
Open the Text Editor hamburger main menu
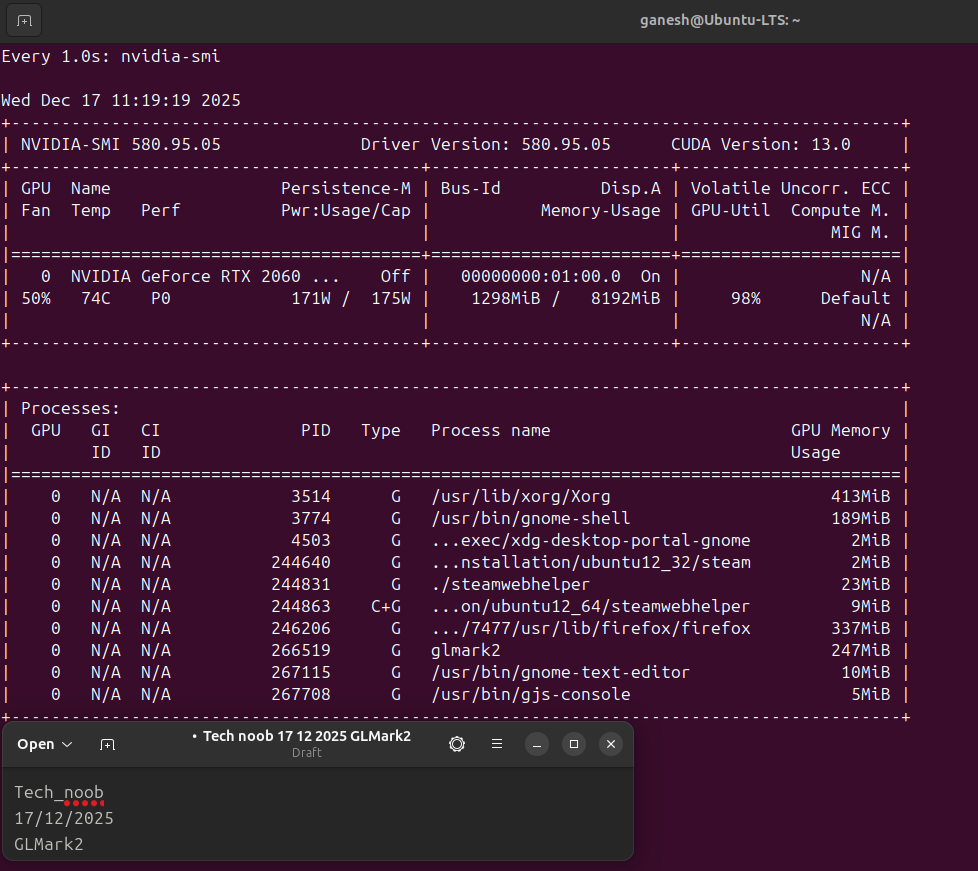coord(497,744)
